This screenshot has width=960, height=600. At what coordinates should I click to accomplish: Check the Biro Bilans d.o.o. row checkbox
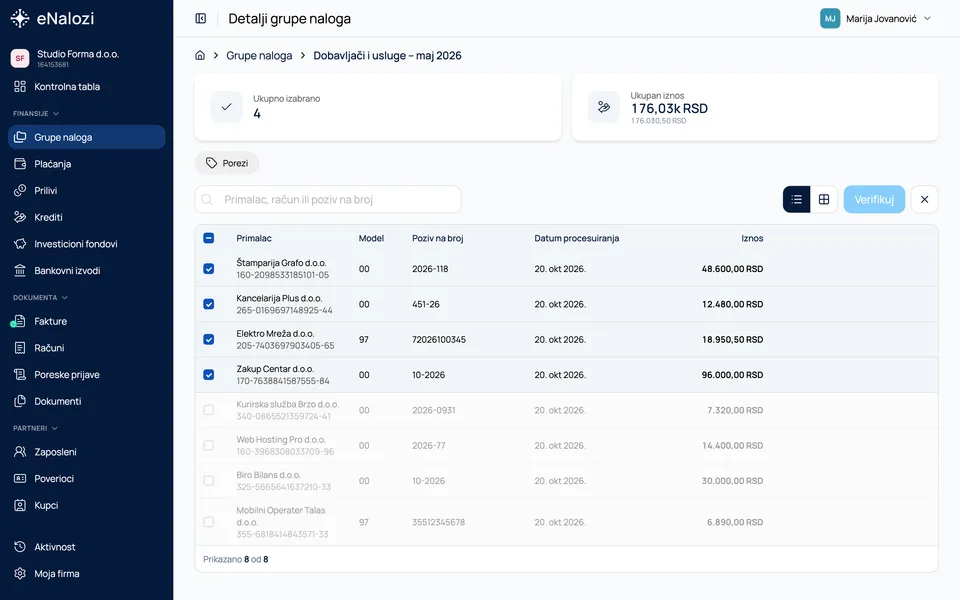pos(209,481)
